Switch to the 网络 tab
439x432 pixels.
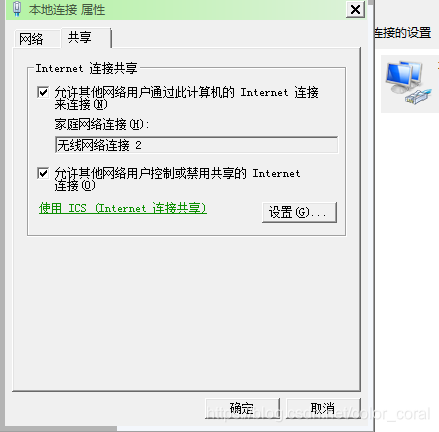[31, 39]
